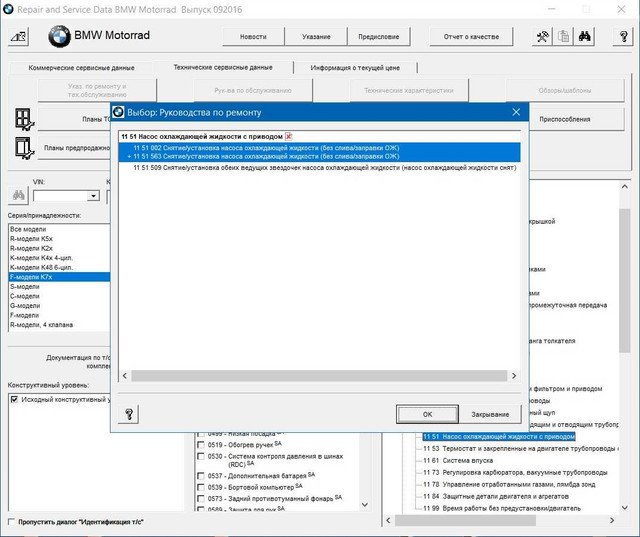640x537 pixels.
Task: Select tree item '11 73 Регулировка карбюратора'
Action: (515, 473)
